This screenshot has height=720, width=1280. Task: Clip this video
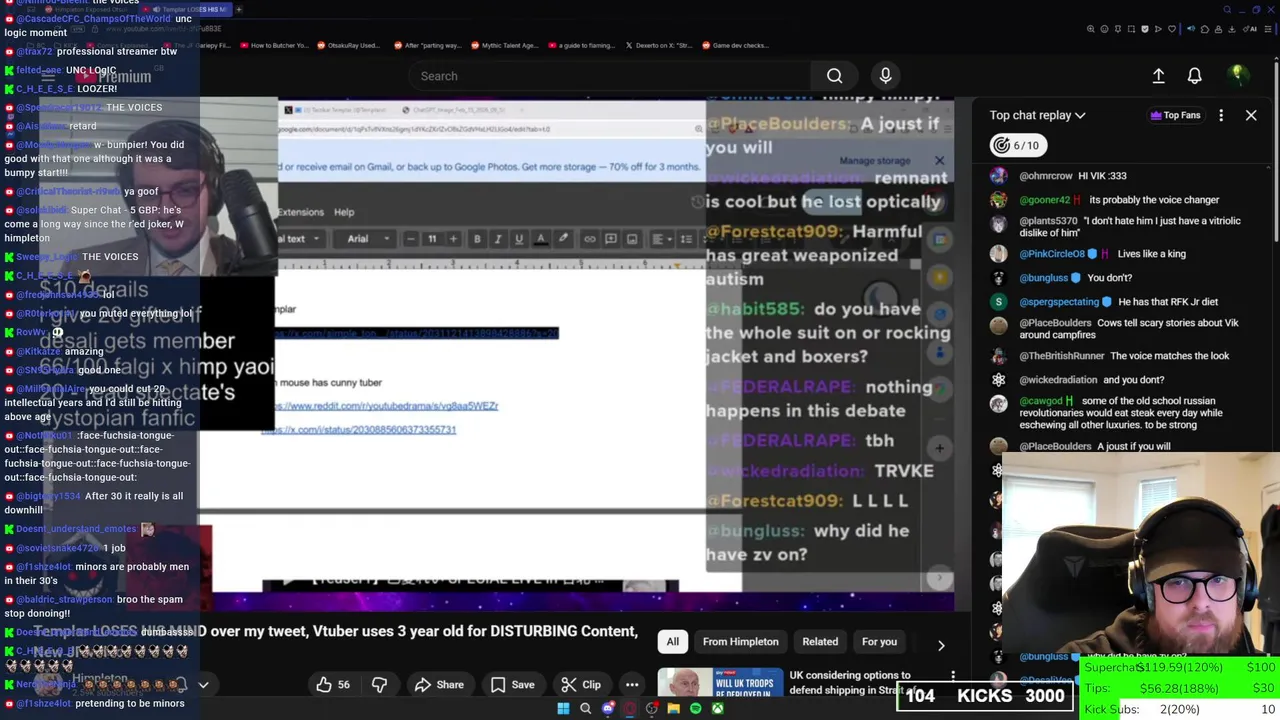point(581,685)
